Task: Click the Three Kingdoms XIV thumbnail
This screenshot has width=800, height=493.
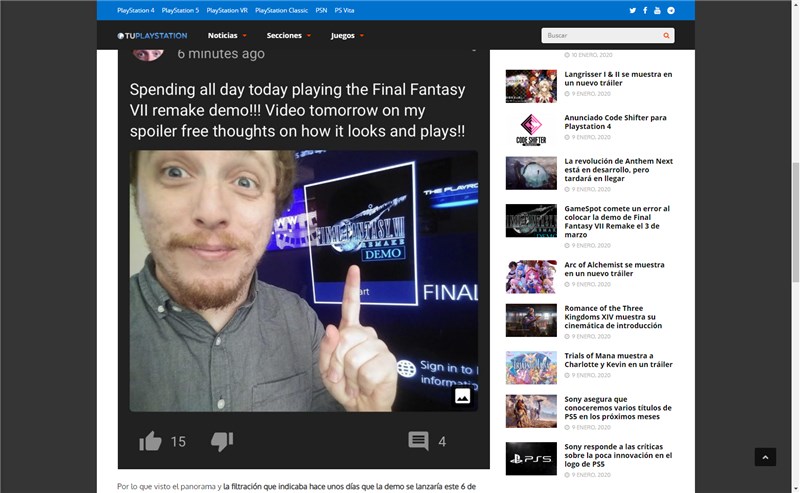Action: click(531, 320)
